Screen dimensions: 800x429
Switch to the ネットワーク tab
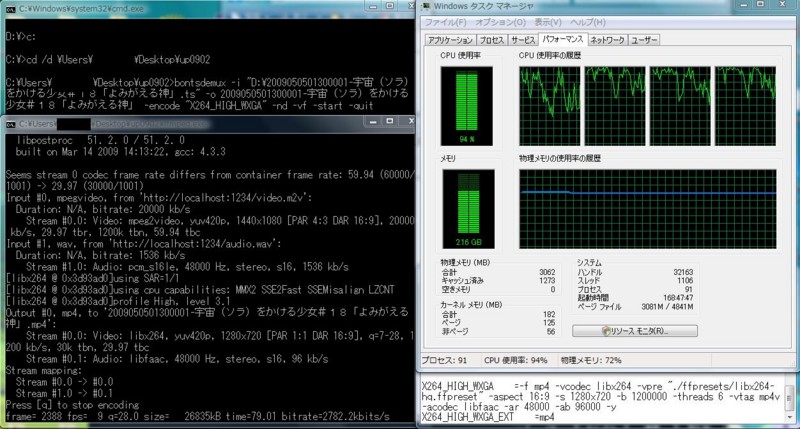click(x=607, y=40)
